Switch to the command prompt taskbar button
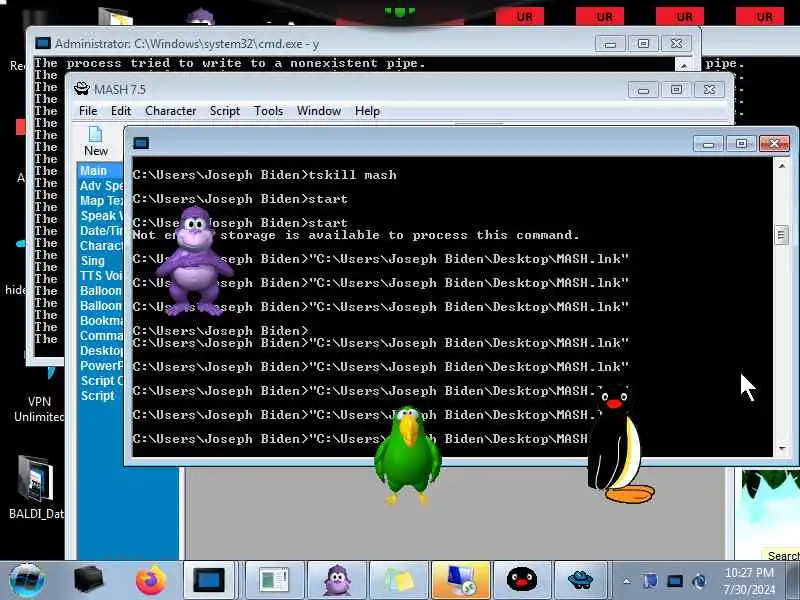Screen dimensions: 800x600 209,580
